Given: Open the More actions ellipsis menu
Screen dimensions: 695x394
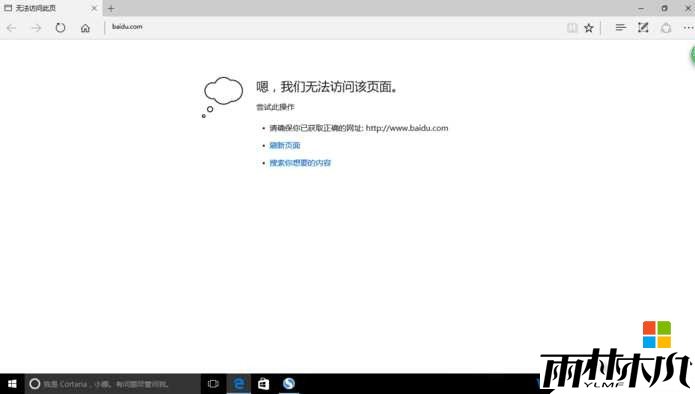Looking at the screenshot, I should tap(688, 28).
